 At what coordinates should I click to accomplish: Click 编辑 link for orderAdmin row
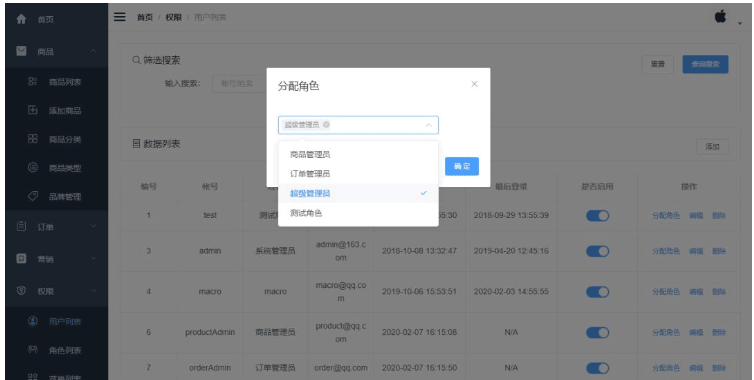tap(696, 368)
